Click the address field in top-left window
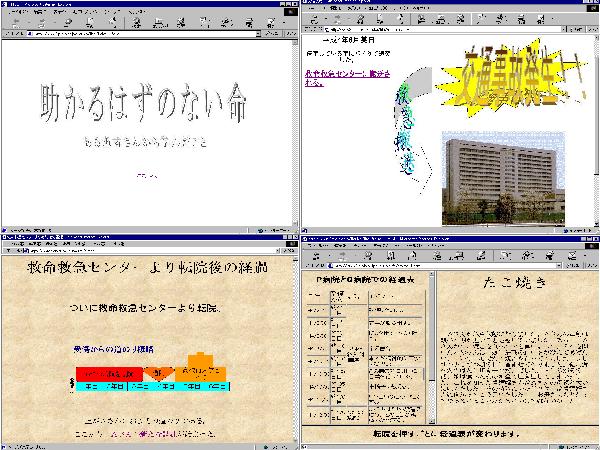This screenshot has height=450, width=600. click(x=130, y=34)
